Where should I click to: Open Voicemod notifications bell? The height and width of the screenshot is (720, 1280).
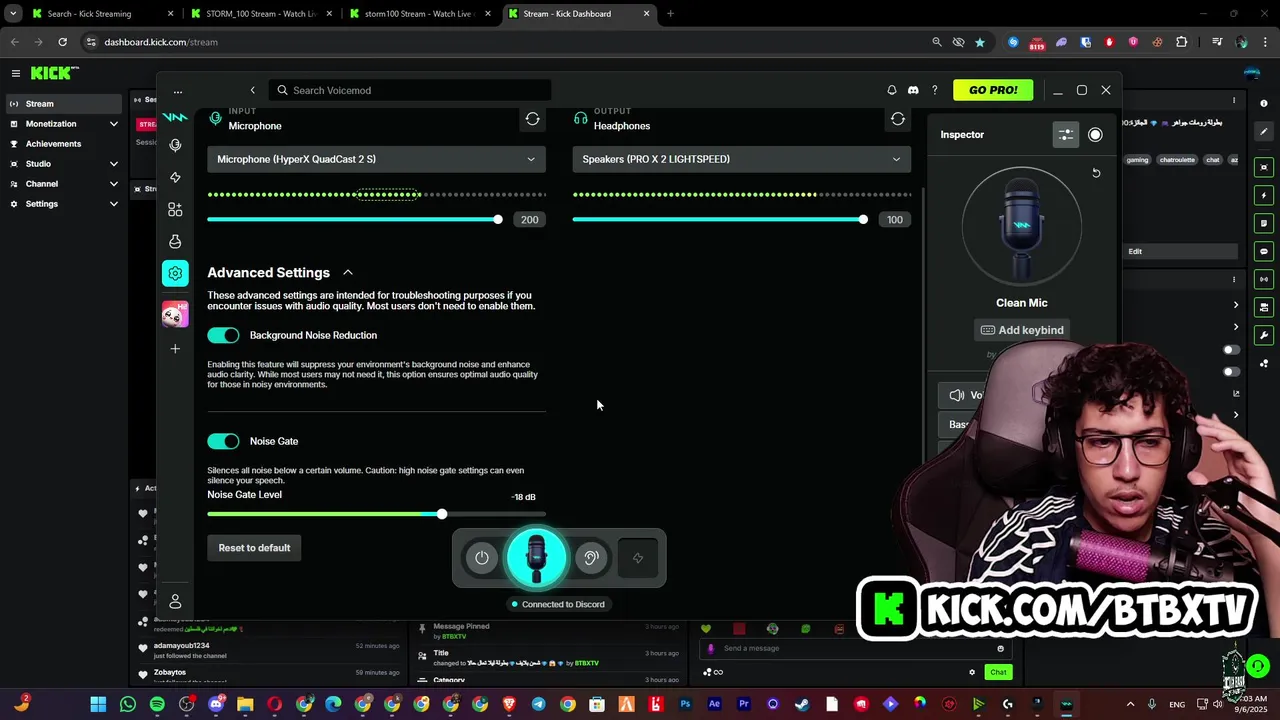(x=892, y=90)
